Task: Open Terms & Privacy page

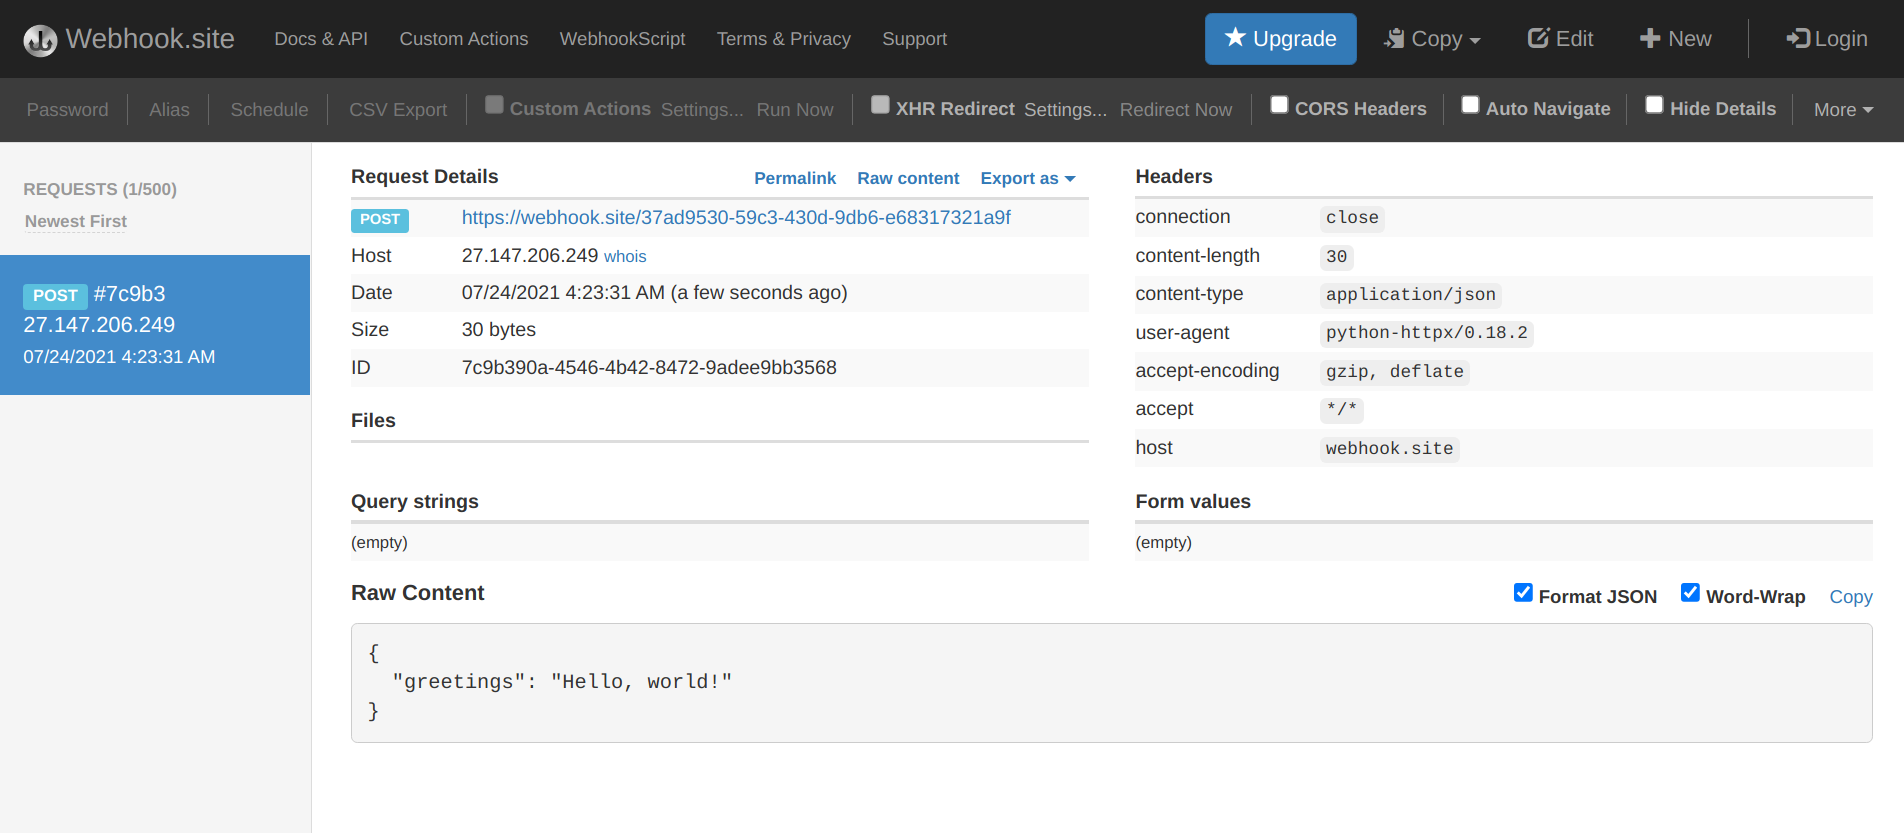Action: [x=783, y=39]
